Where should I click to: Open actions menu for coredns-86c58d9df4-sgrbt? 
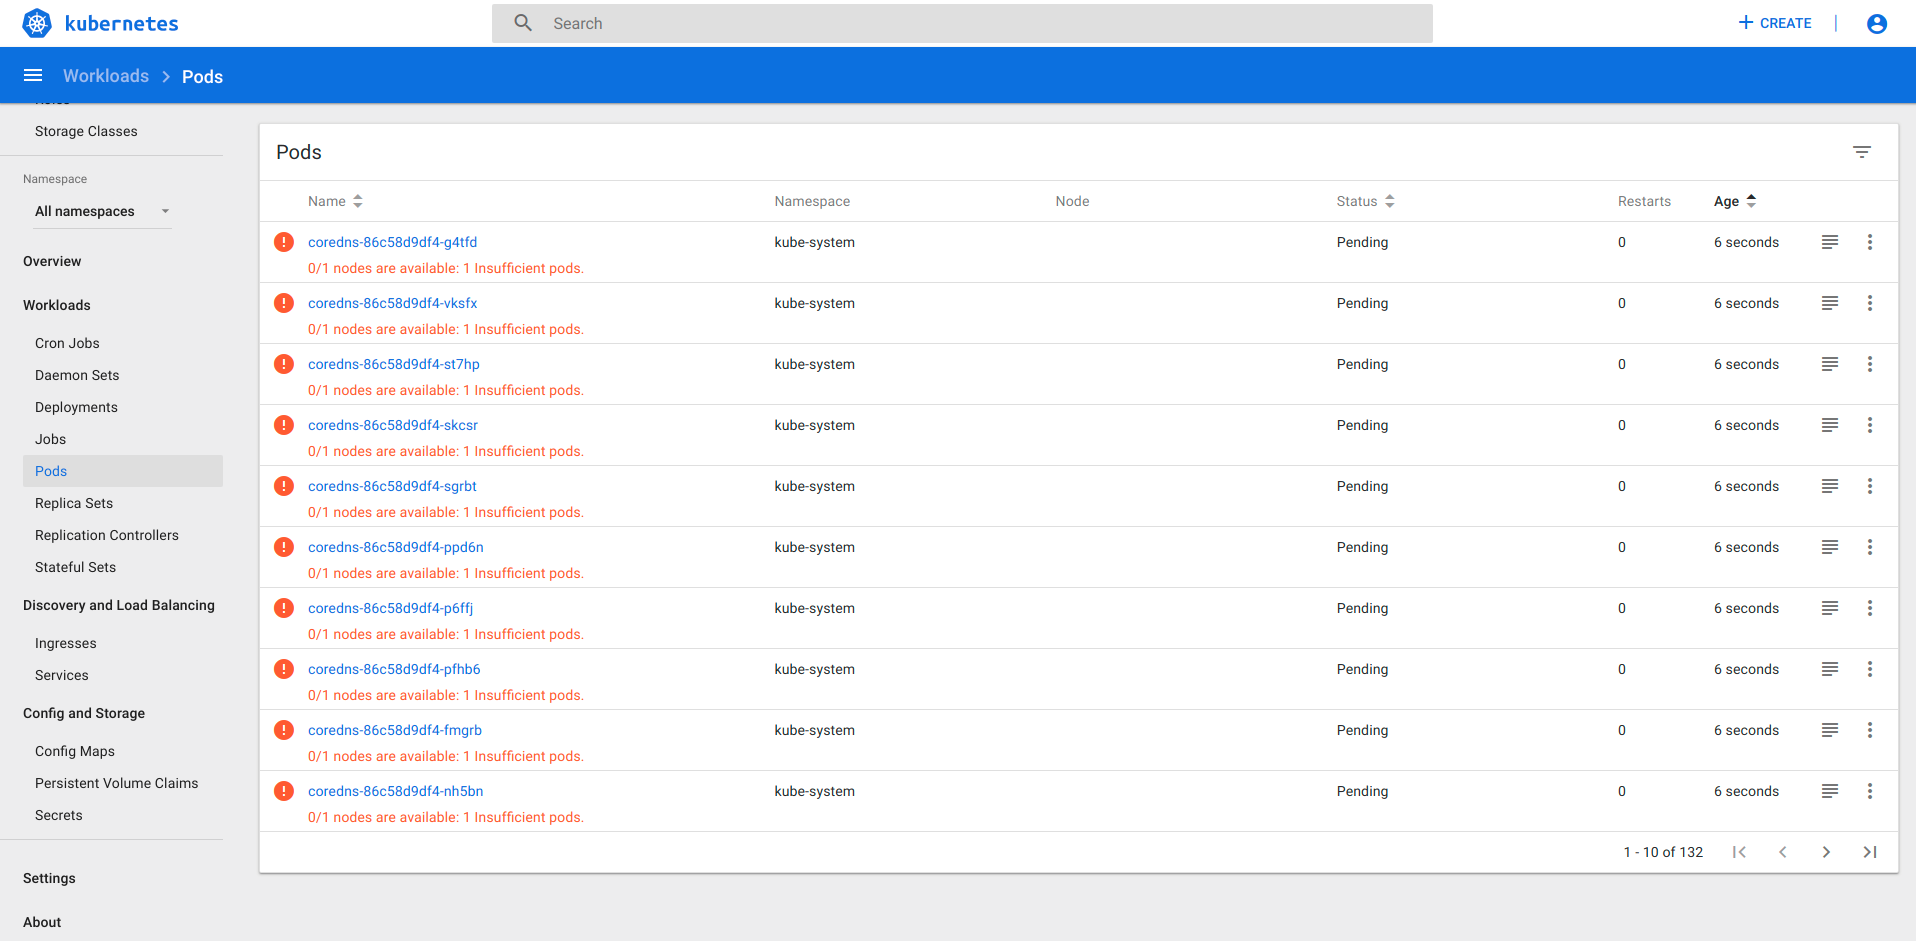click(x=1870, y=486)
